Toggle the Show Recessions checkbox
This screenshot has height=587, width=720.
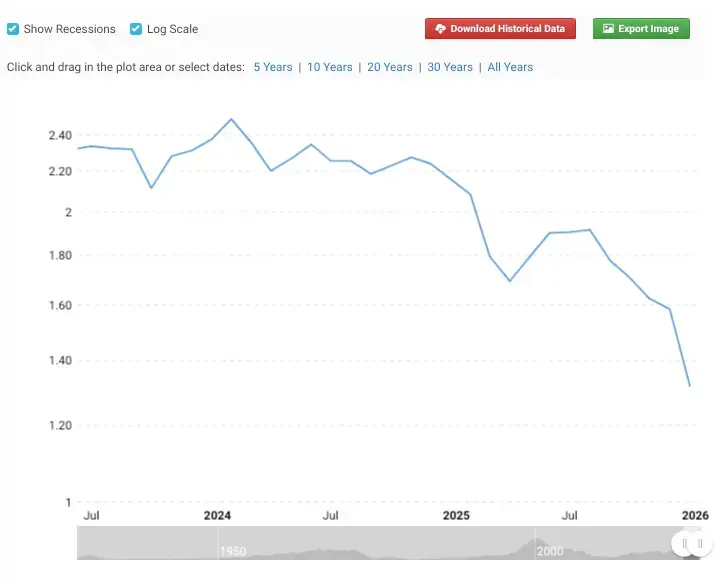point(13,29)
